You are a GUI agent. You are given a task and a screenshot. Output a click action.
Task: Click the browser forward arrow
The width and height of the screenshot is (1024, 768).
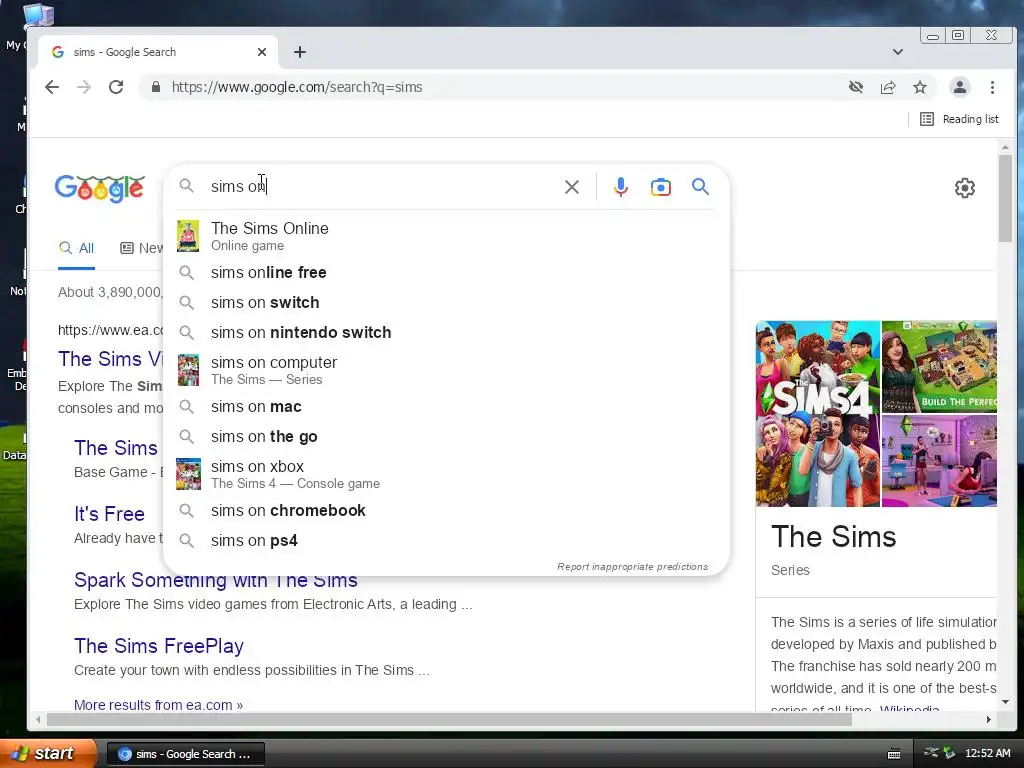[84, 87]
